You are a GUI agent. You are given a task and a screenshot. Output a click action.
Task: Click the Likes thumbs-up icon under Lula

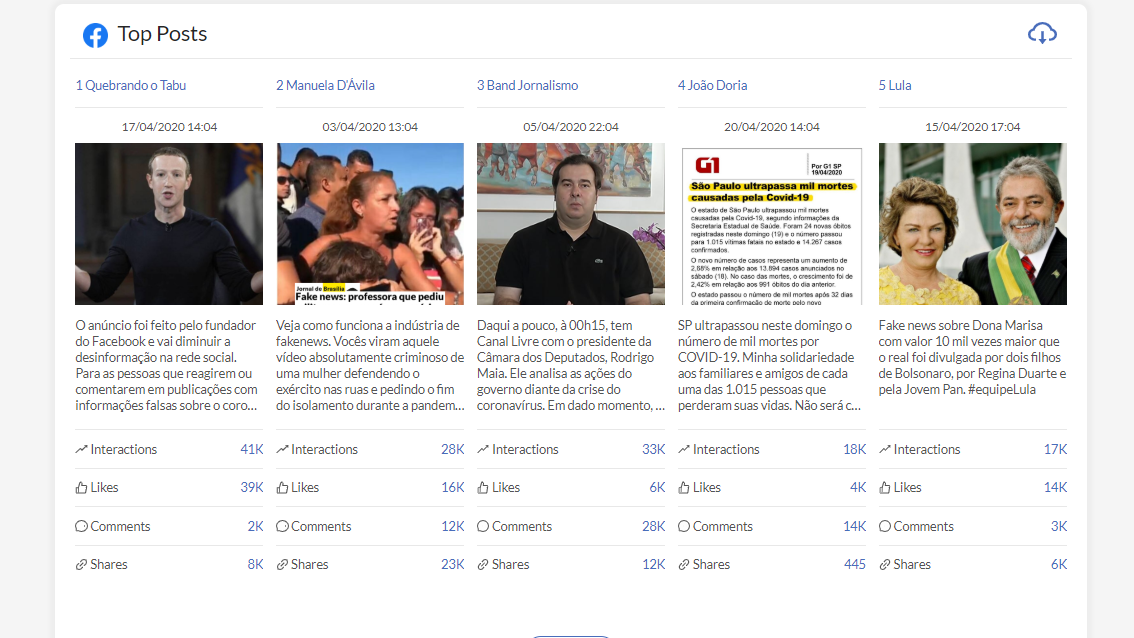click(885, 488)
